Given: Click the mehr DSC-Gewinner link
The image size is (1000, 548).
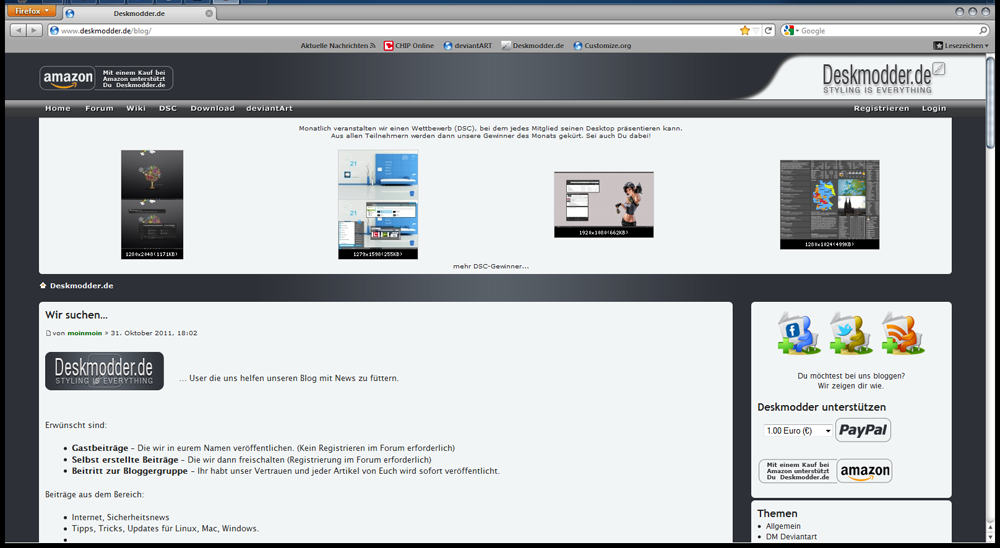Looking at the screenshot, I should click(490, 266).
